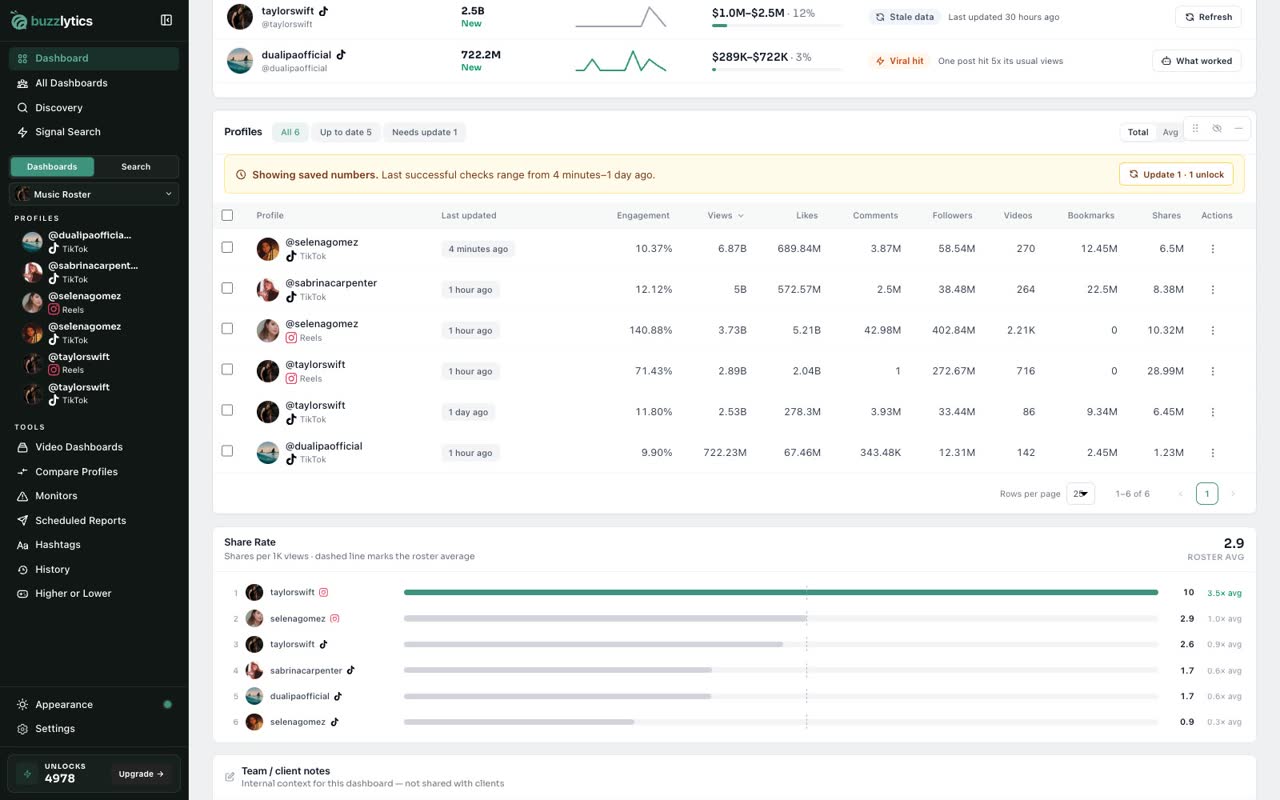Screen dimensions: 1280x800
Task: Tick the checkbox for @taylorswift Reels row
Action: pyautogui.click(x=227, y=369)
